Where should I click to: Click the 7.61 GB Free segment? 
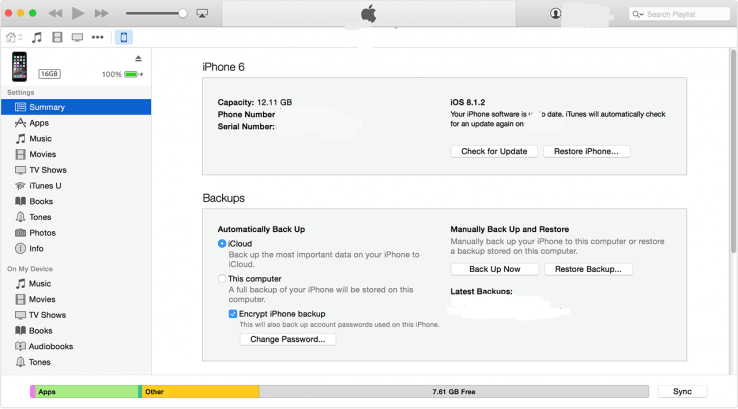(x=454, y=391)
